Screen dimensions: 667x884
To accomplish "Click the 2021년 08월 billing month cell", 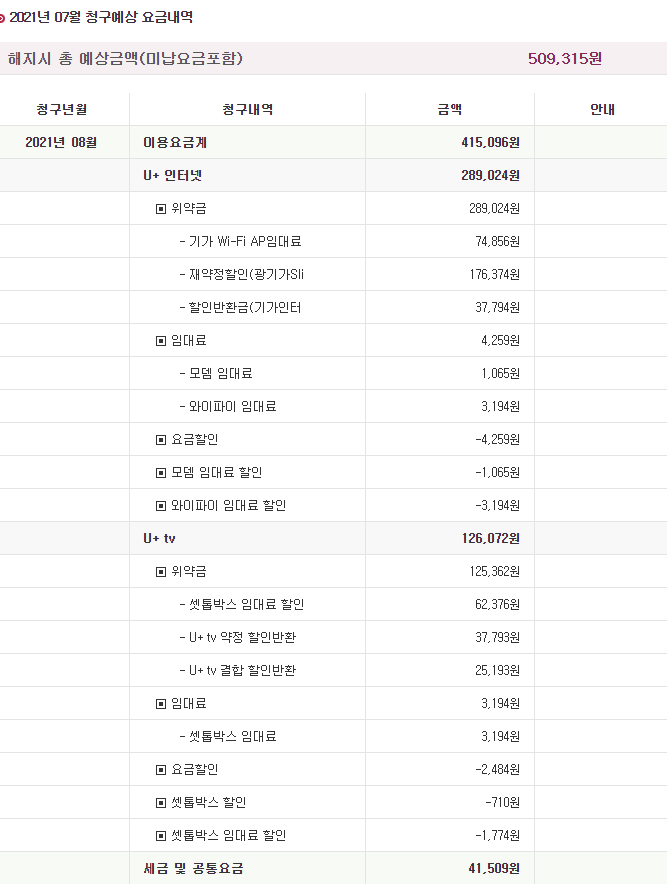I will point(61,142).
